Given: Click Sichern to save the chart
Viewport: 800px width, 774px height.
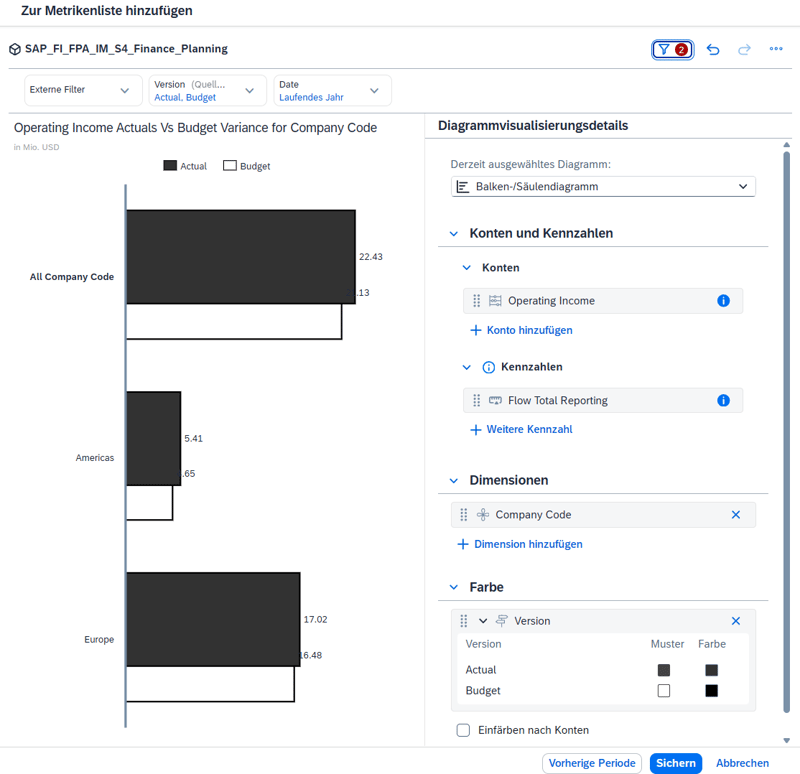Looking at the screenshot, I should click(x=676, y=762).
